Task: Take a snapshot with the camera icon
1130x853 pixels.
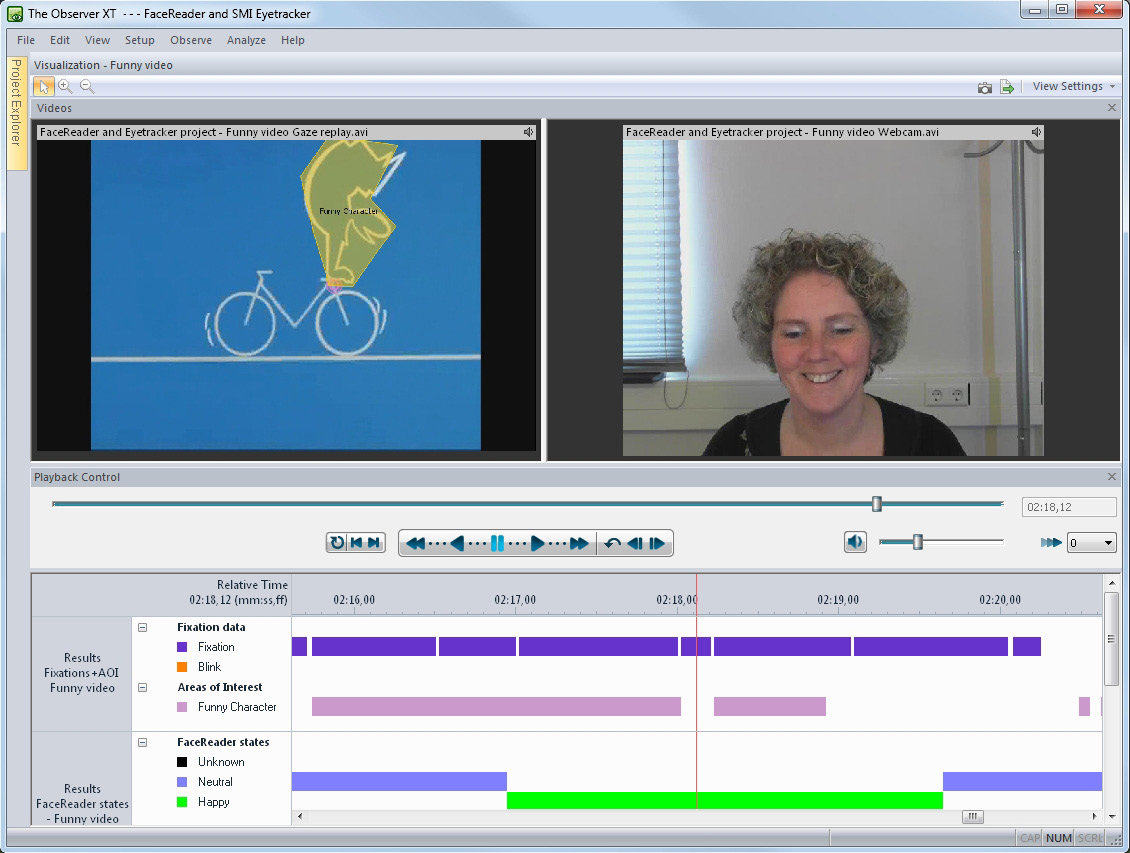Action: 985,88
